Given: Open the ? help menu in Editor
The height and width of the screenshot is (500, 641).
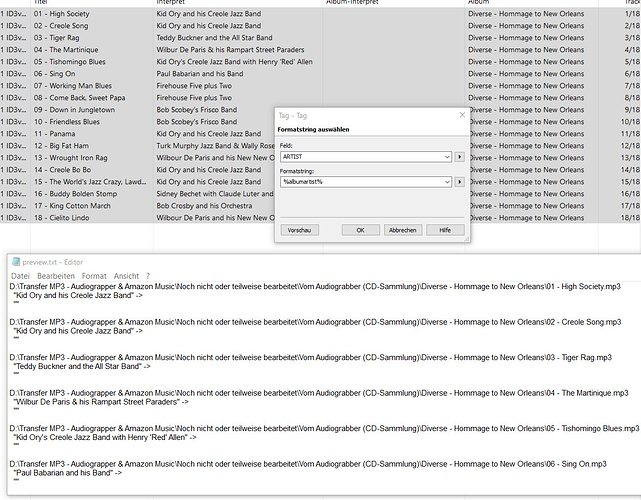Looking at the screenshot, I should click(x=148, y=276).
